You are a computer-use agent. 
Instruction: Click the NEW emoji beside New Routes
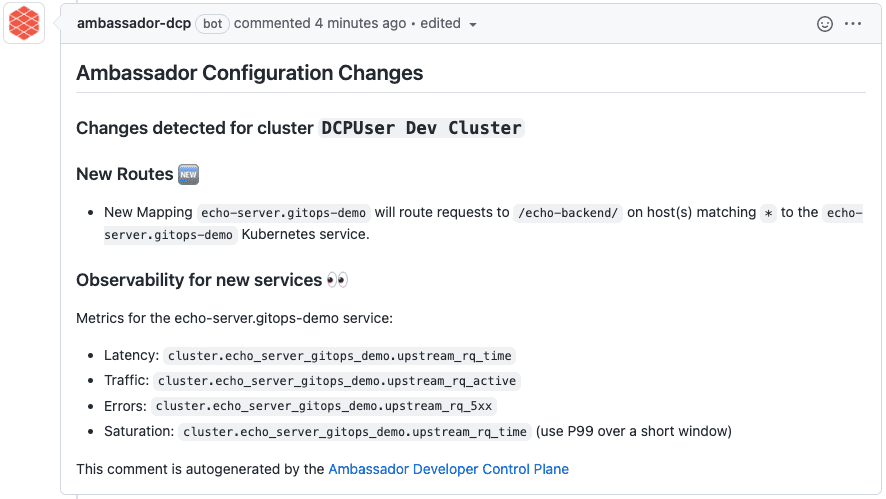[188, 174]
